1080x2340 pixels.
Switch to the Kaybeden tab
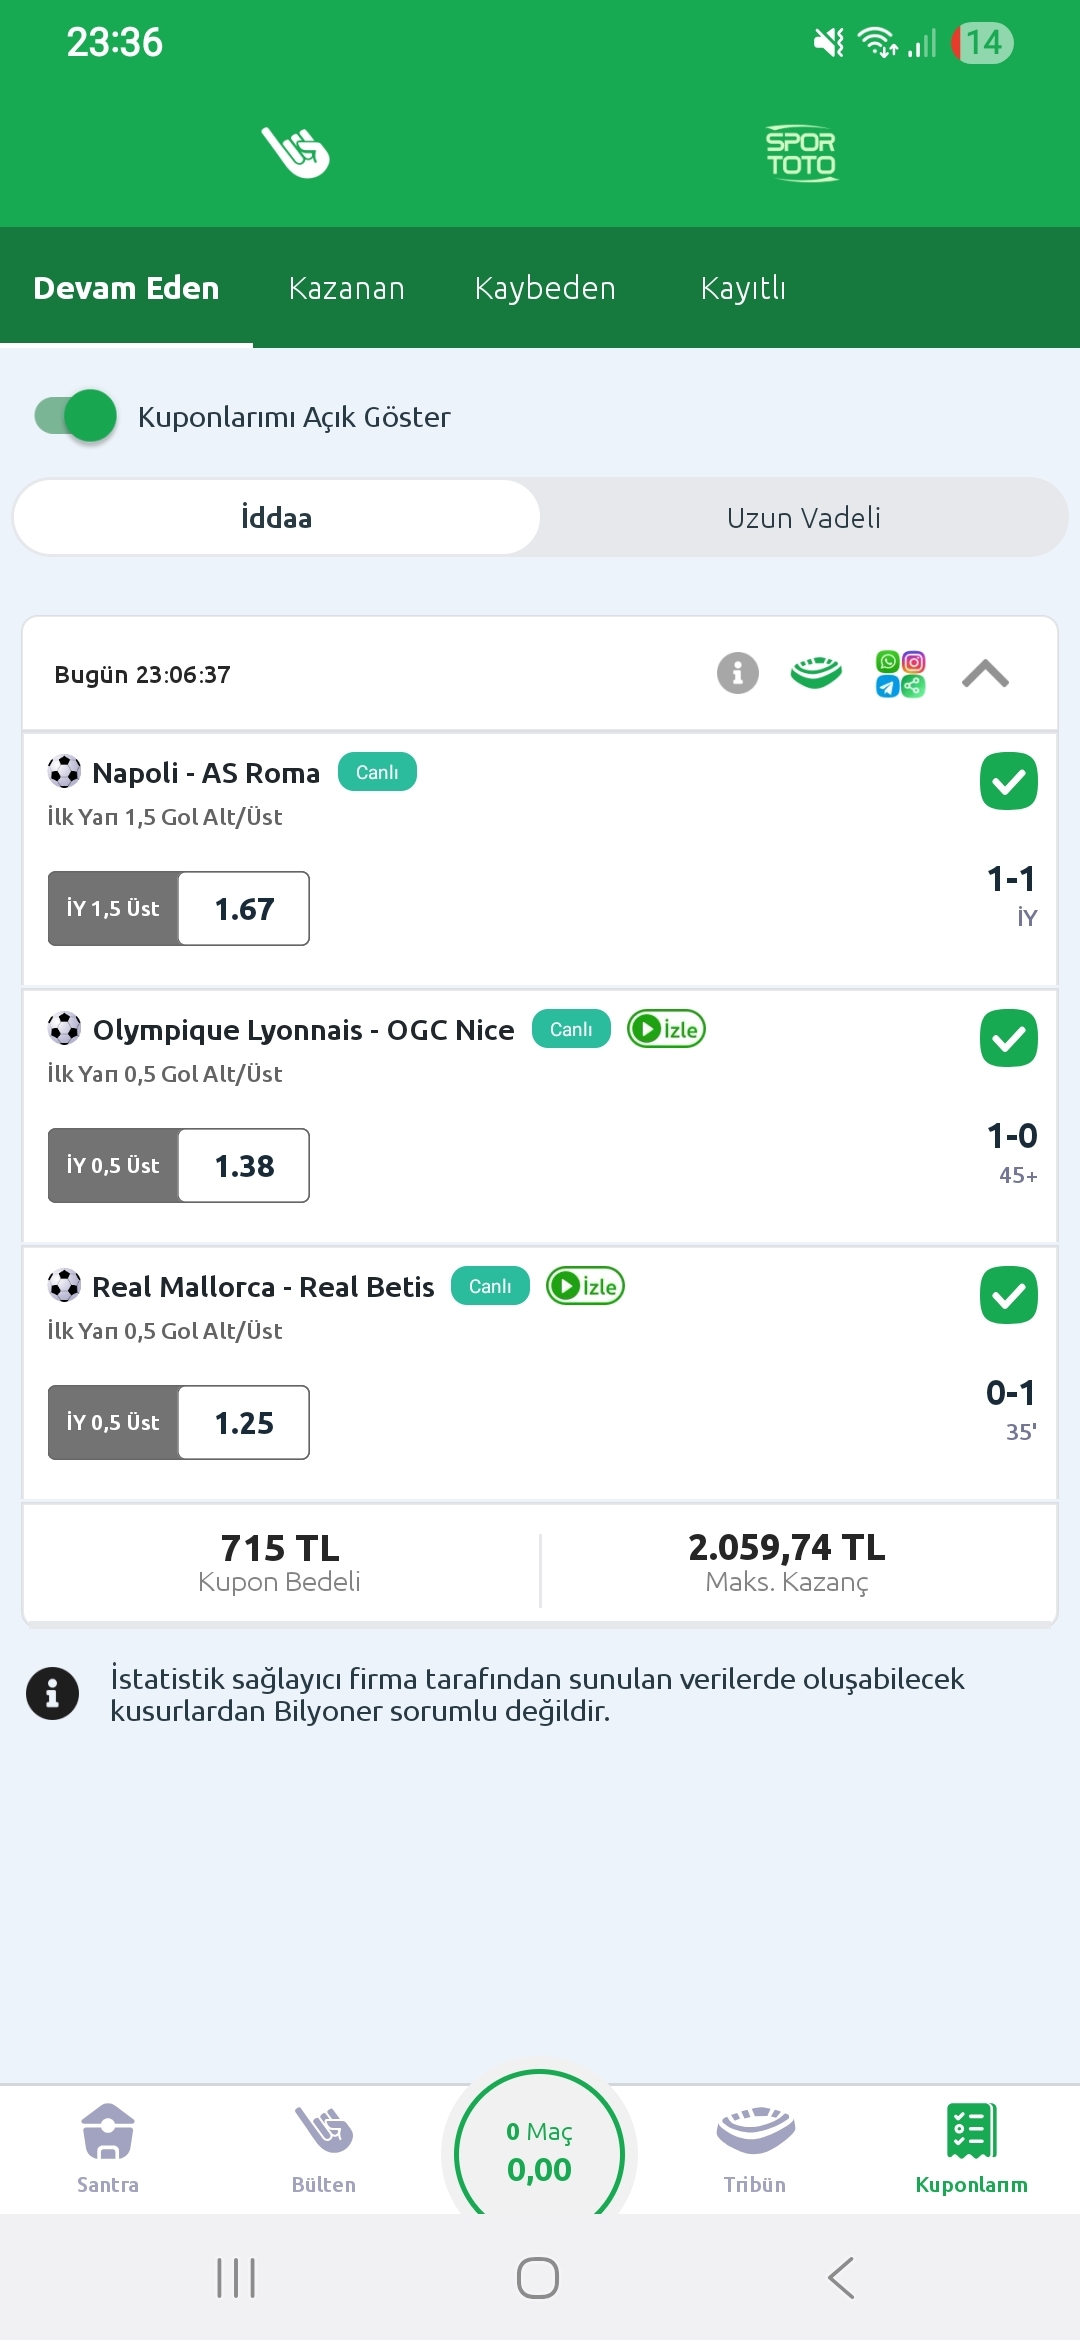point(545,288)
